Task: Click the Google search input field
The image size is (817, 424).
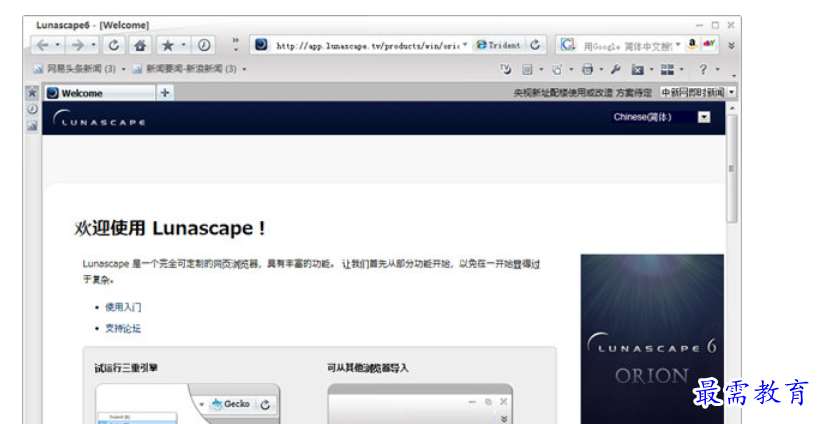Action: click(627, 46)
